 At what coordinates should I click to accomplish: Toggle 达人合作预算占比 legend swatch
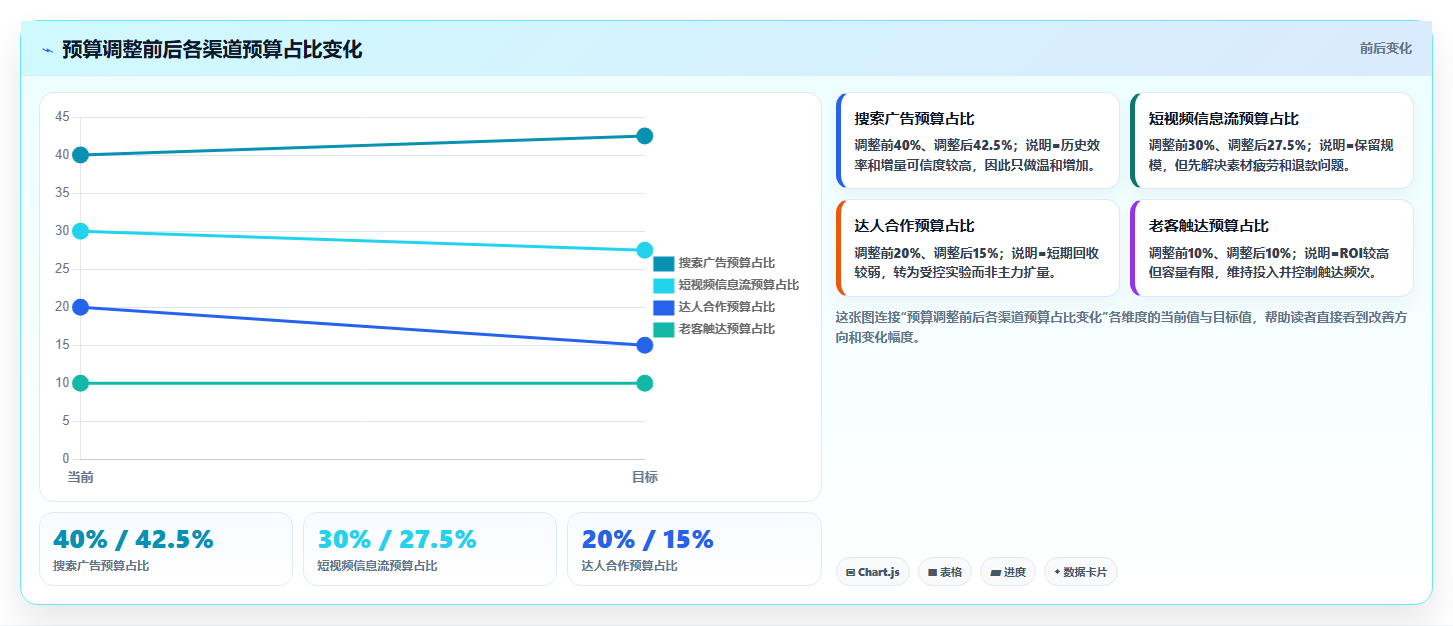pos(664,307)
